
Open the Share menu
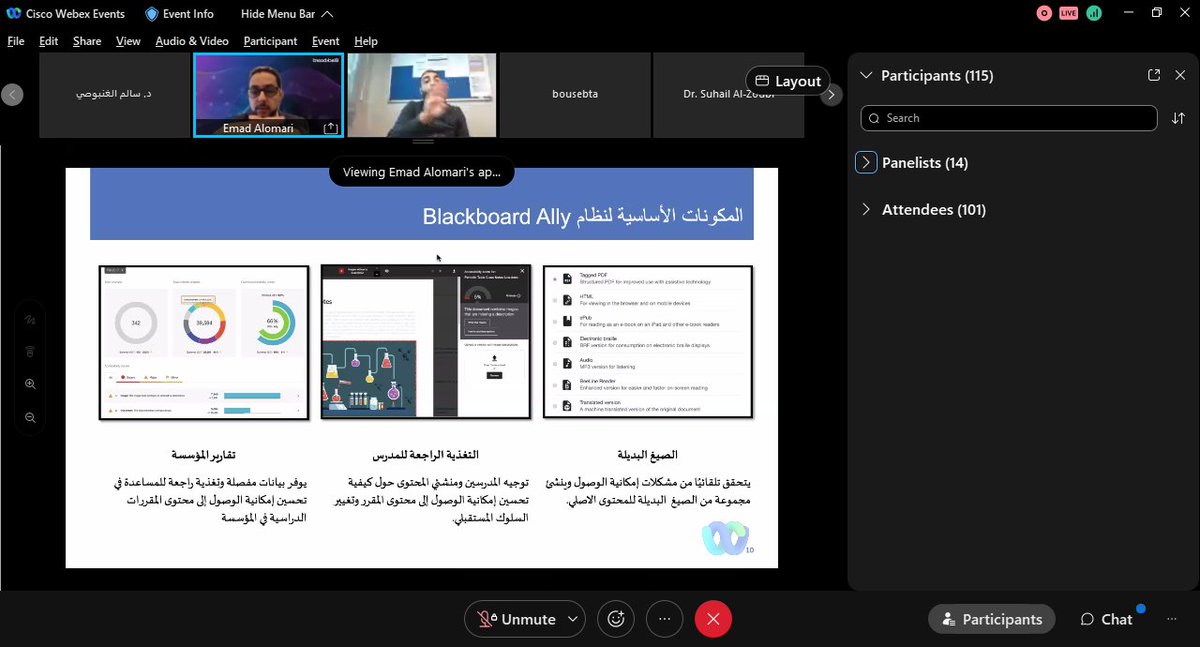click(x=87, y=41)
